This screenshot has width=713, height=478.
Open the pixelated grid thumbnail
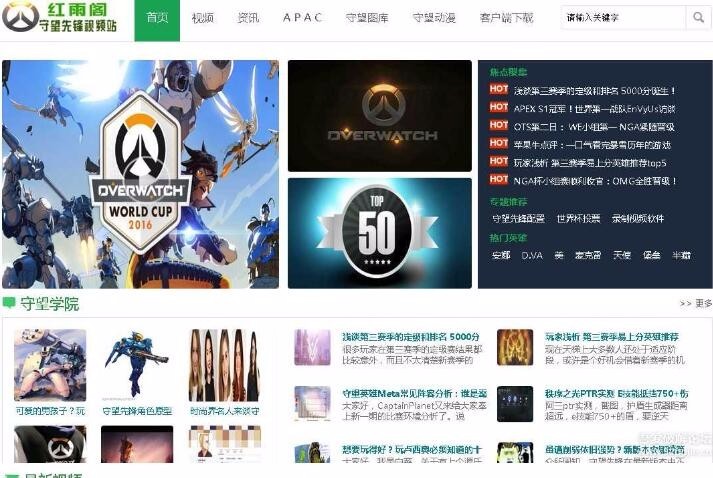pos(225,444)
